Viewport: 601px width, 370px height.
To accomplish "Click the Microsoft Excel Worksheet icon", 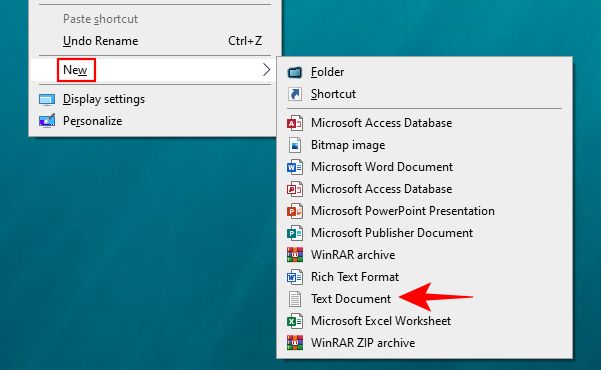I will 295,321.
